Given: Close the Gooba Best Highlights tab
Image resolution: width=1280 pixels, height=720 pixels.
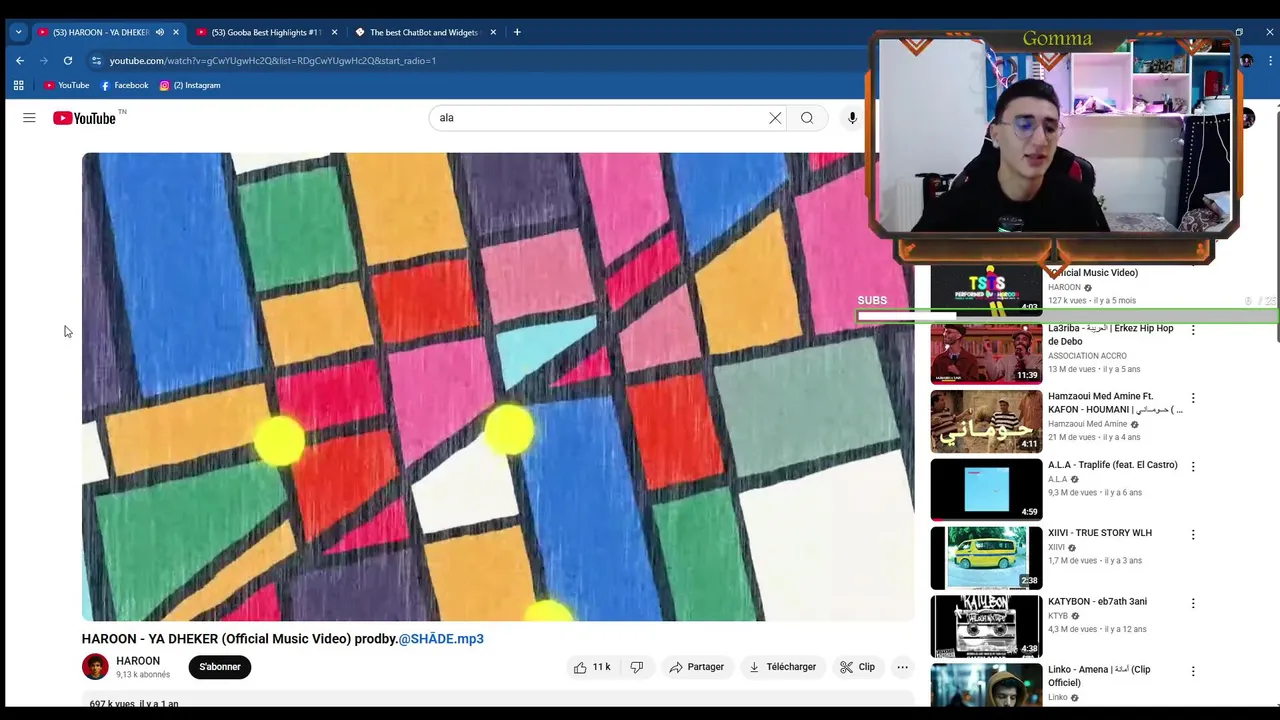Looking at the screenshot, I should (334, 32).
